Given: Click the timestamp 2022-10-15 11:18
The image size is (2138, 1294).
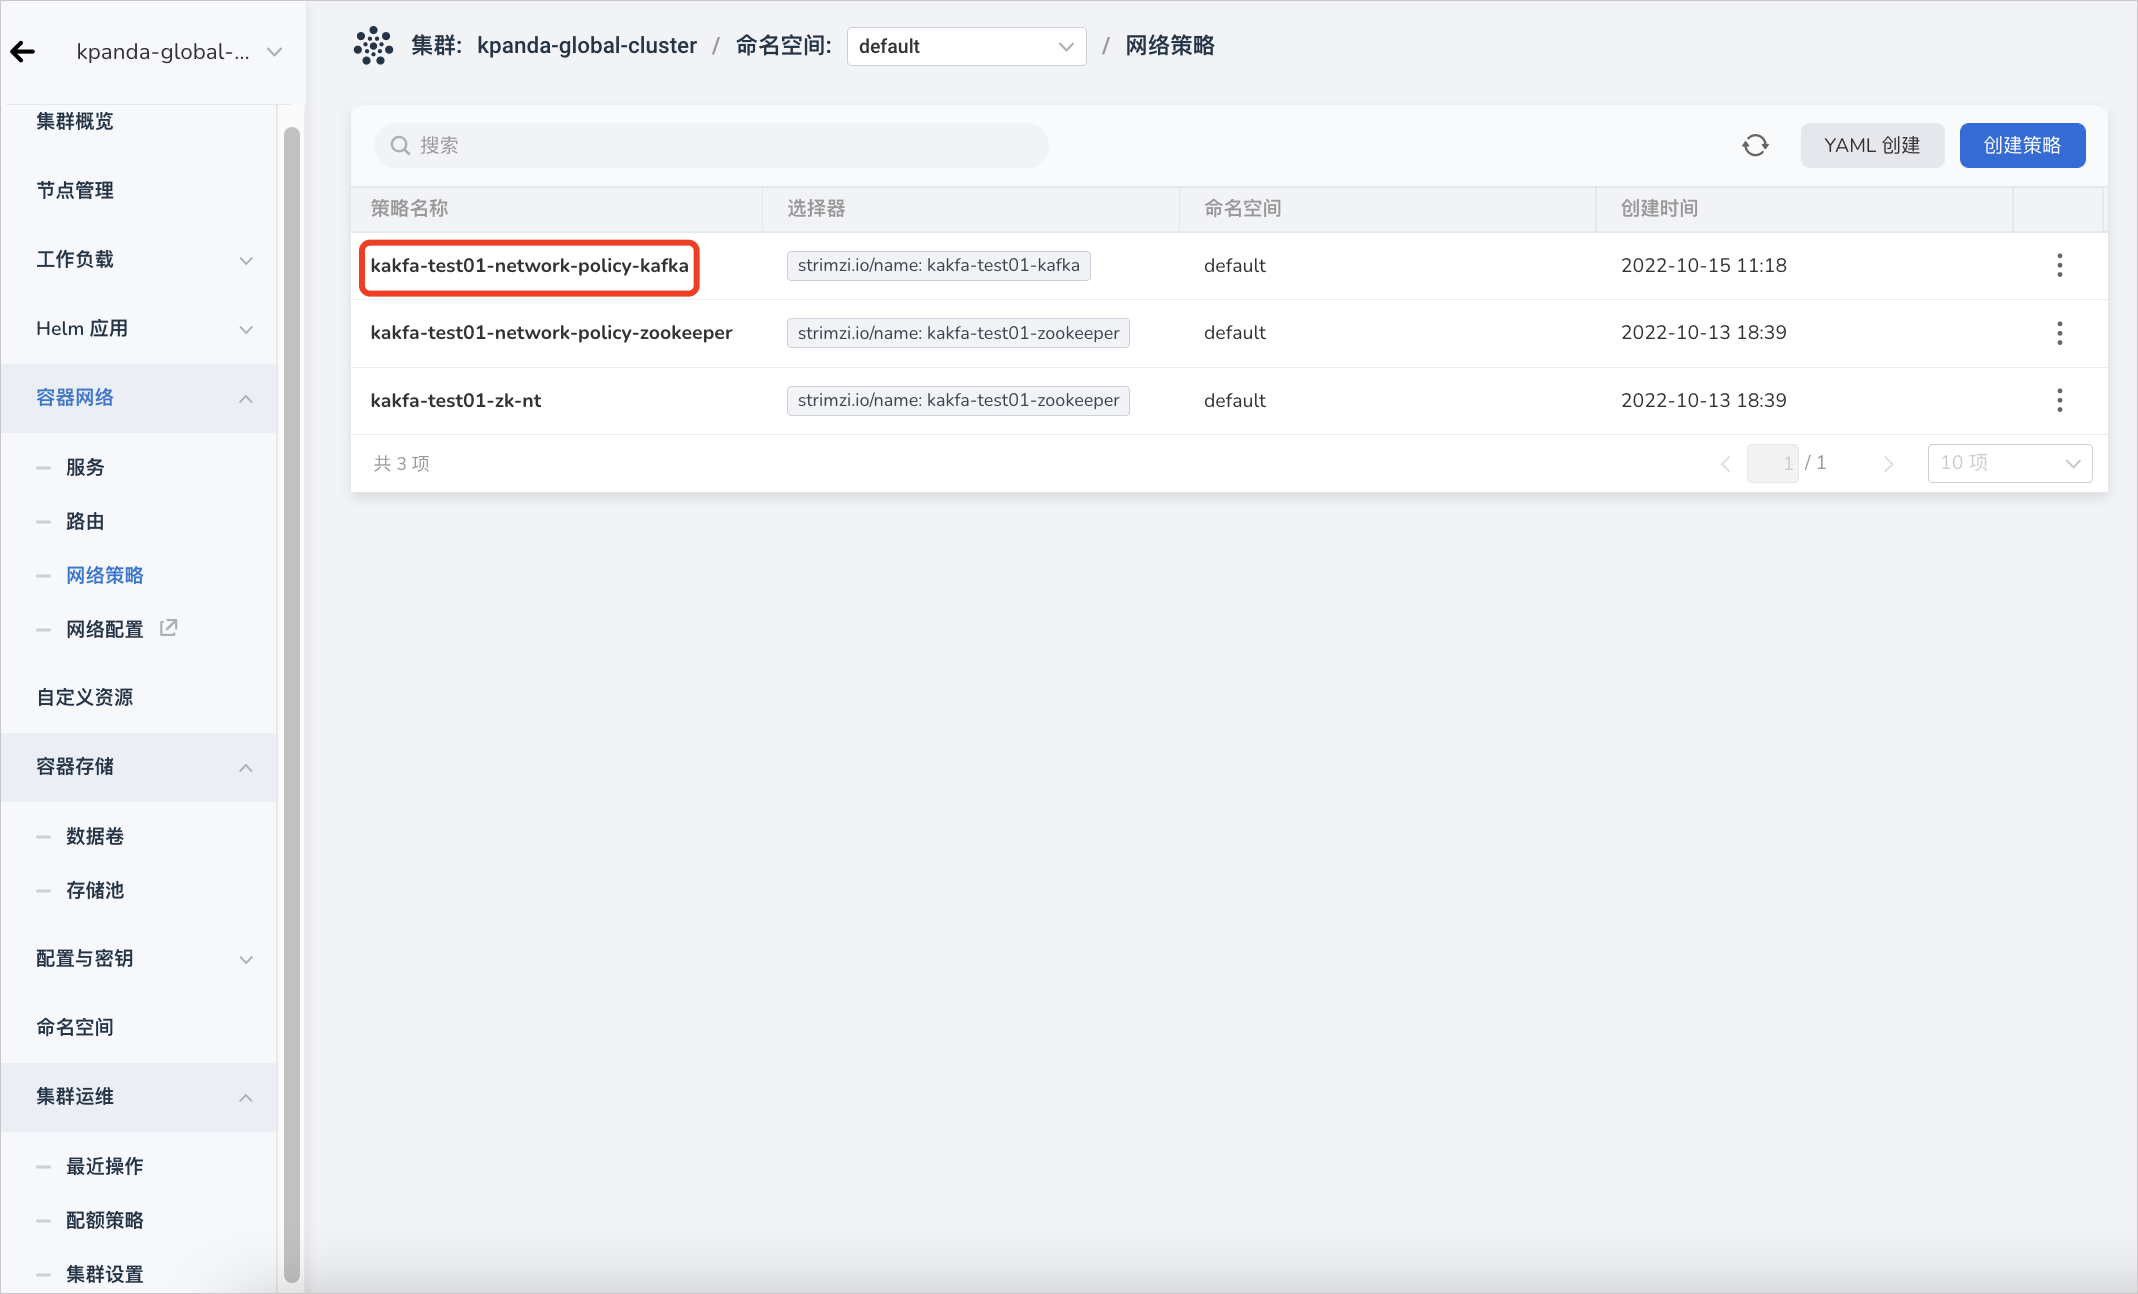Looking at the screenshot, I should tap(1703, 266).
